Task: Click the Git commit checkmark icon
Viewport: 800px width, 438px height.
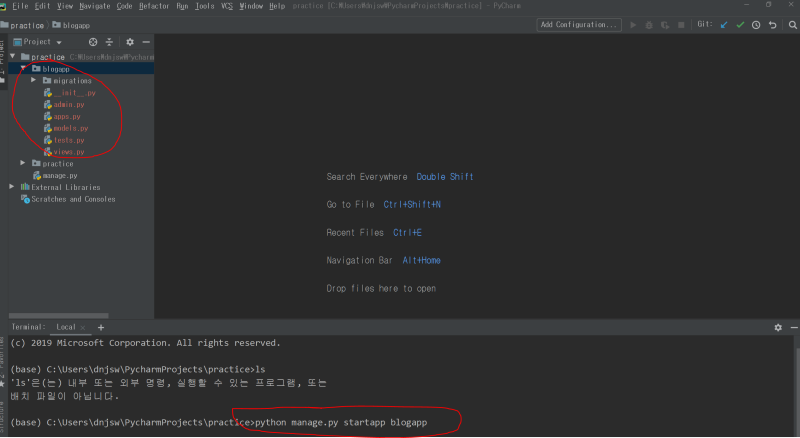Action: point(740,25)
